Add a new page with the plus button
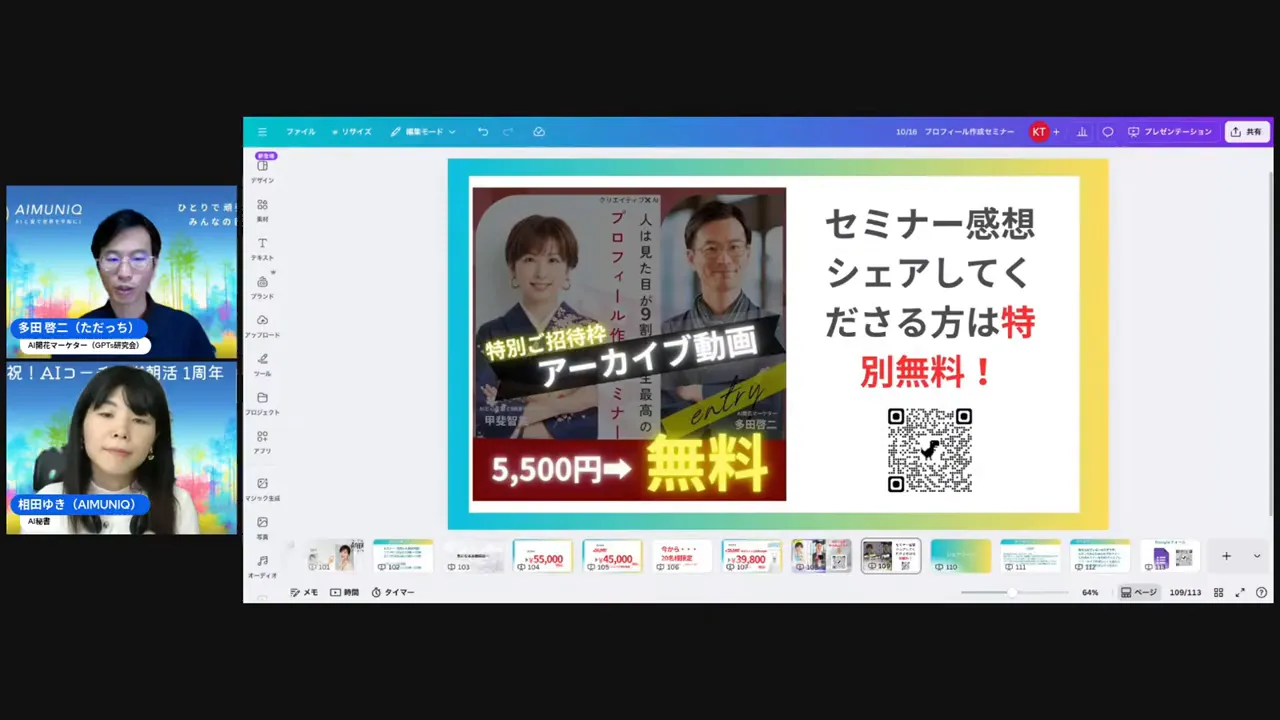Screen dimensions: 1280x720 tap(1226, 556)
